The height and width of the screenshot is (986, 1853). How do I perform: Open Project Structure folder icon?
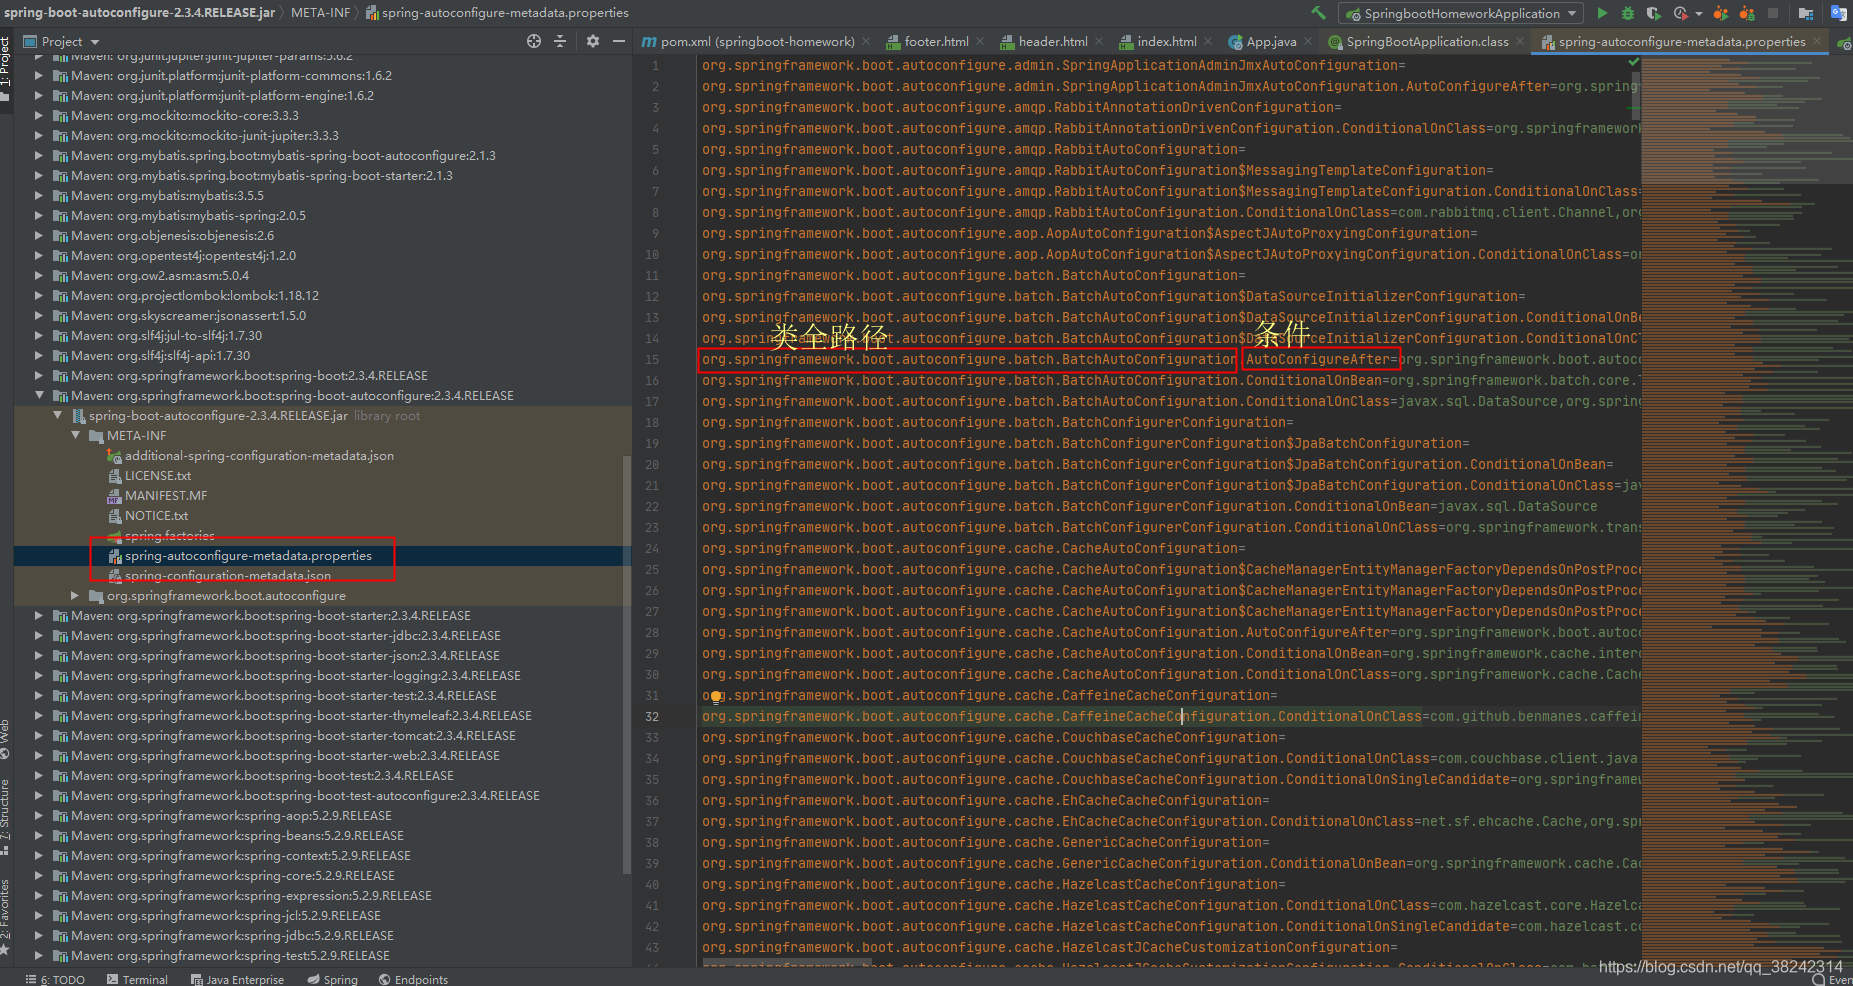(1806, 13)
